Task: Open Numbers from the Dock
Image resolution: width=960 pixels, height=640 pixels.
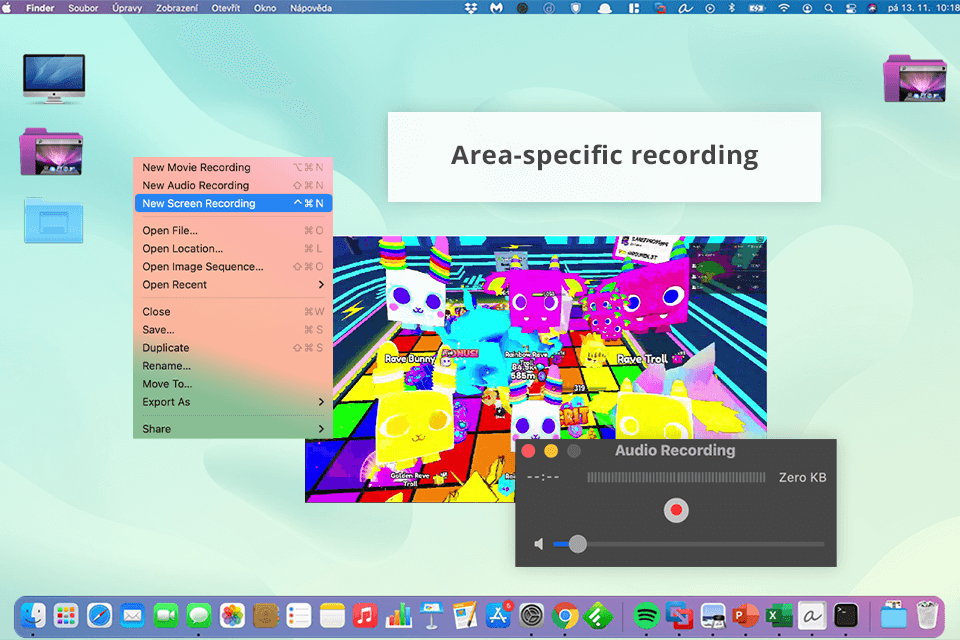Action: [399, 616]
